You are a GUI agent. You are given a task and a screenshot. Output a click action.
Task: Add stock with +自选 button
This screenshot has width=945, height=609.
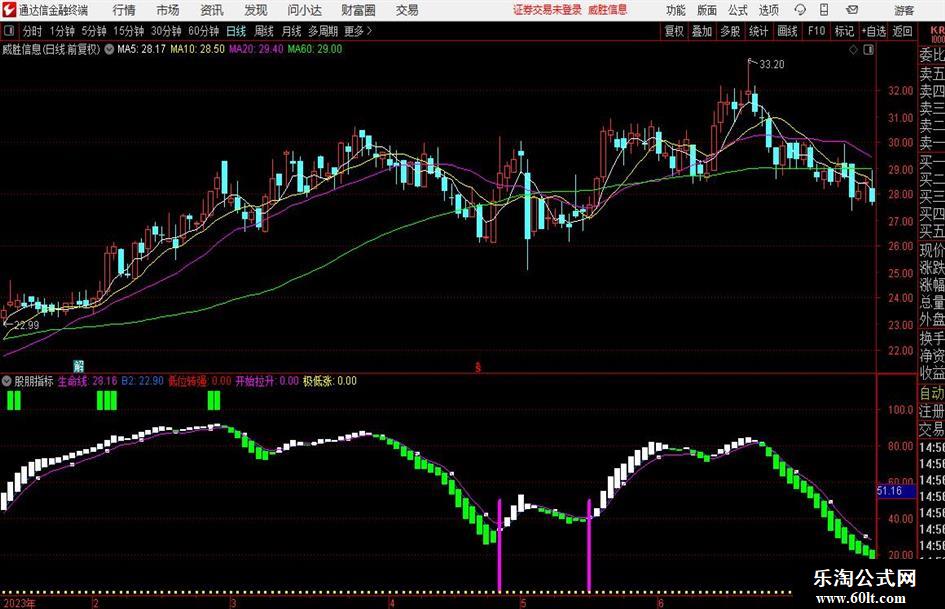point(874,31)
